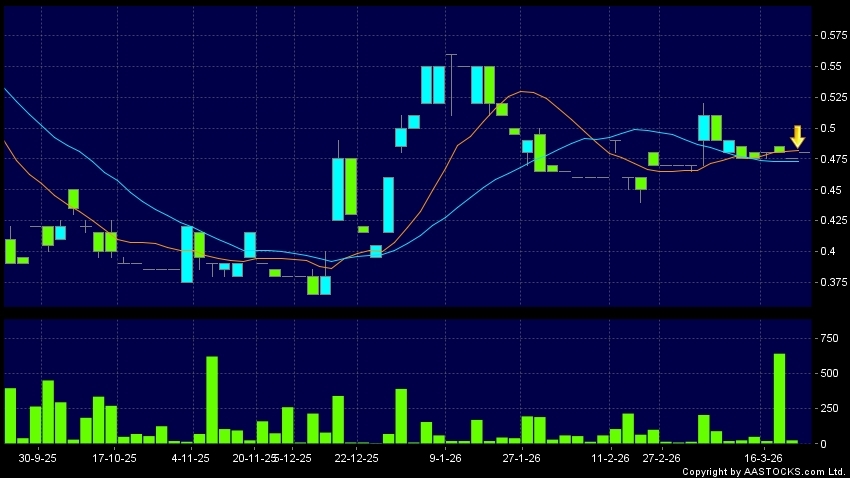The height and width of the screenshot is (478, 850).
Task: Select the 0.45 price axis label
Action: 829,190
